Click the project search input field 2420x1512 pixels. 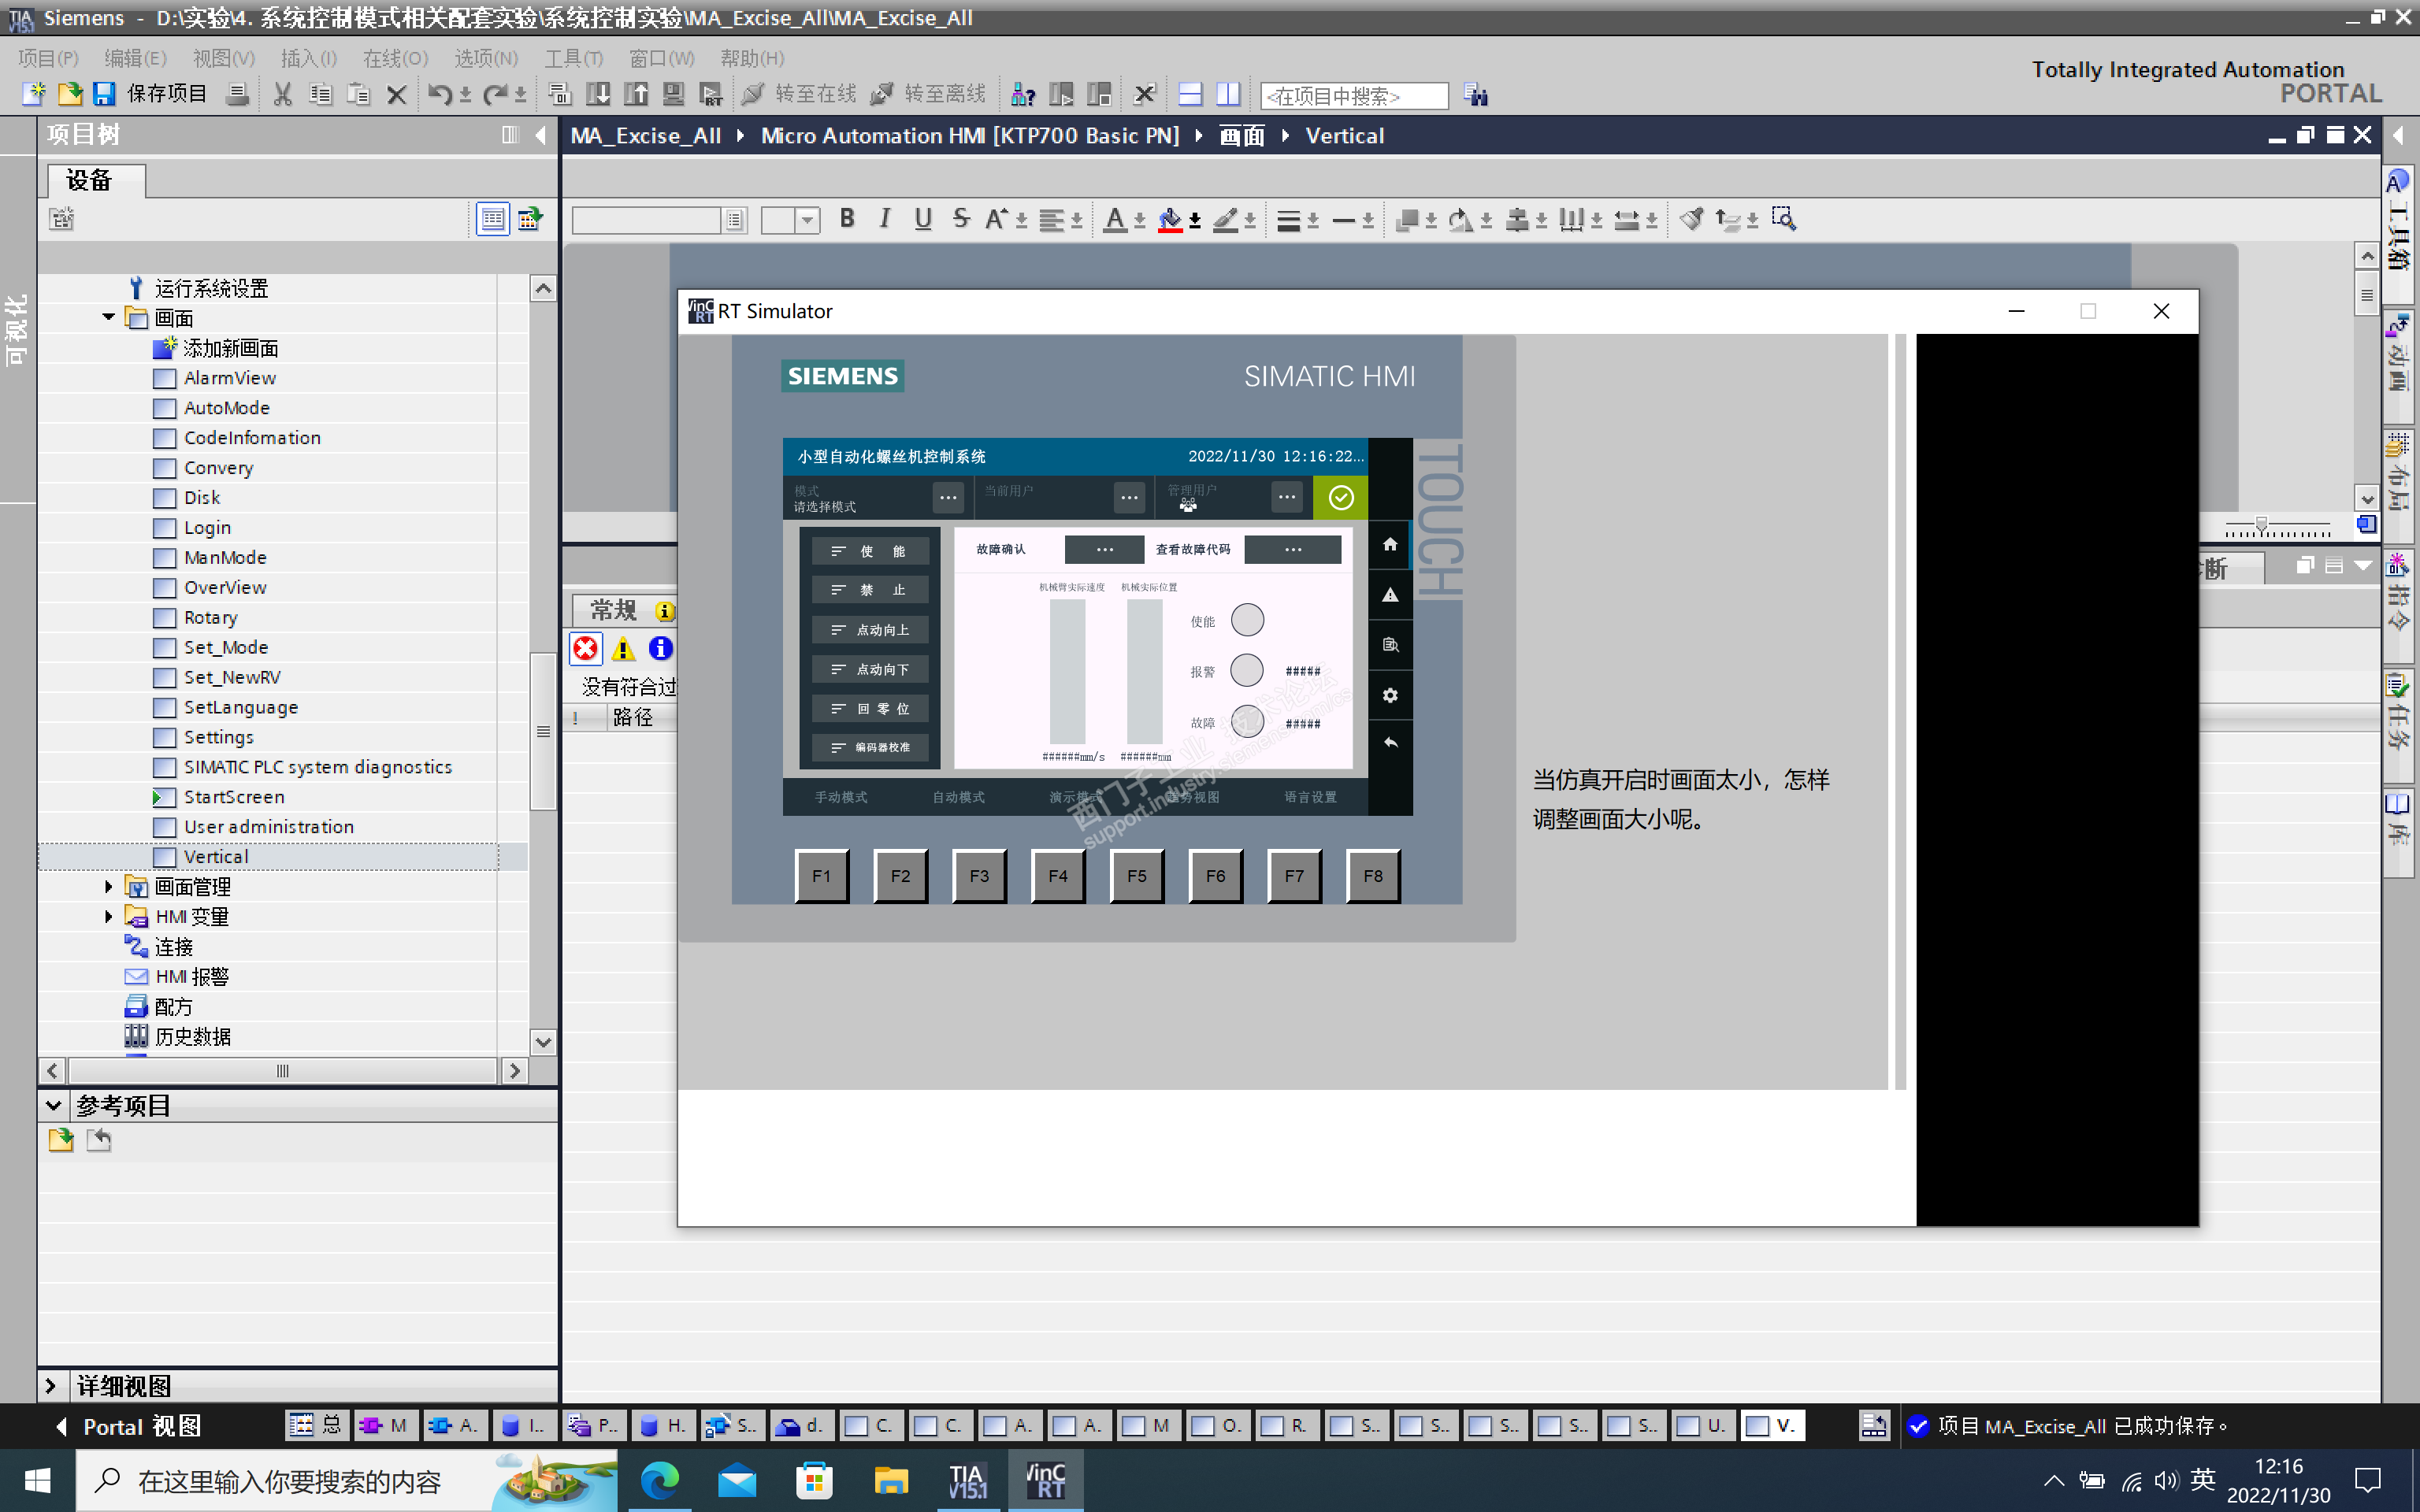coord(1353,95)
